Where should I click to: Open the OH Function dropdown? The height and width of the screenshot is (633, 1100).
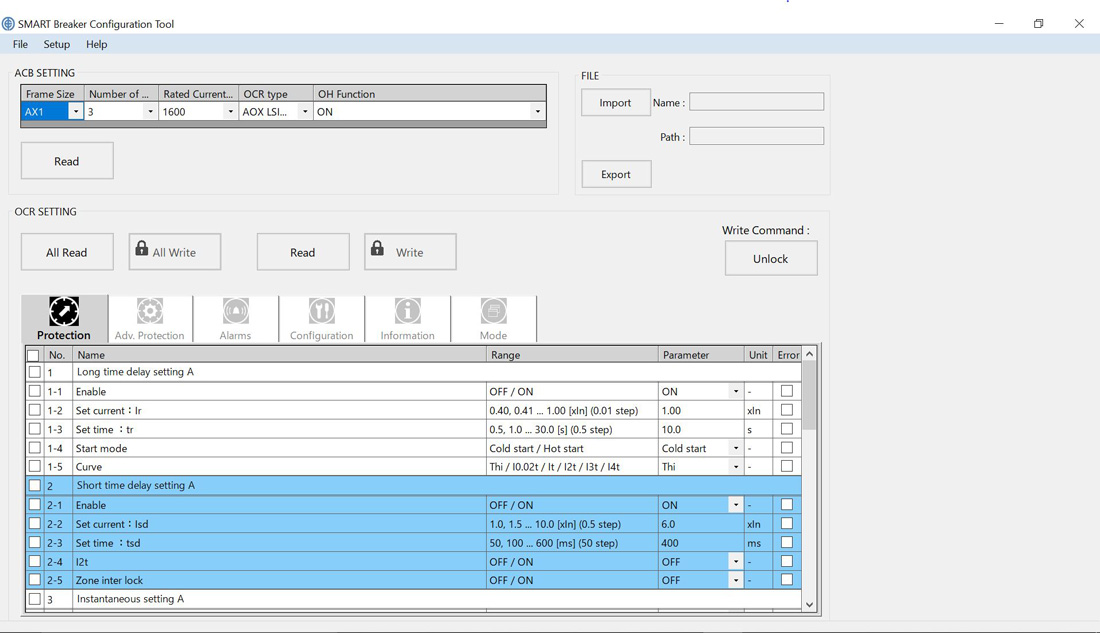538,112
